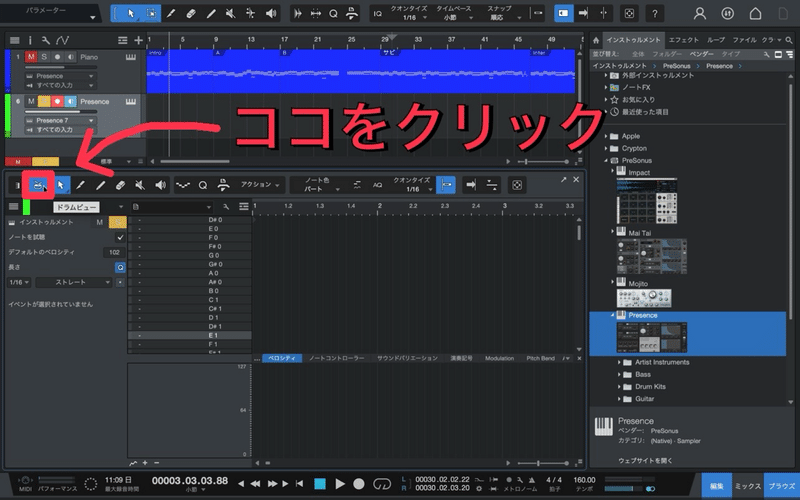Click the ブラウズ button
The image size is (800, 500).
tap(782, 486)
